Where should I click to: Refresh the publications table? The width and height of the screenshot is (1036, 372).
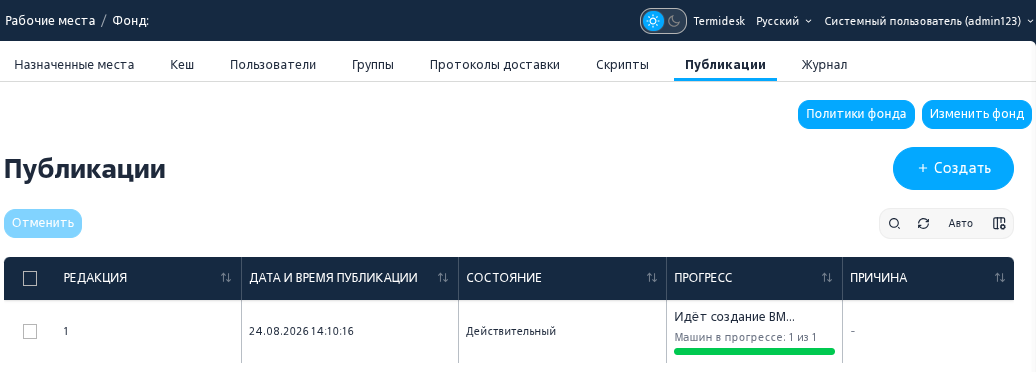(x=924, y=223)
